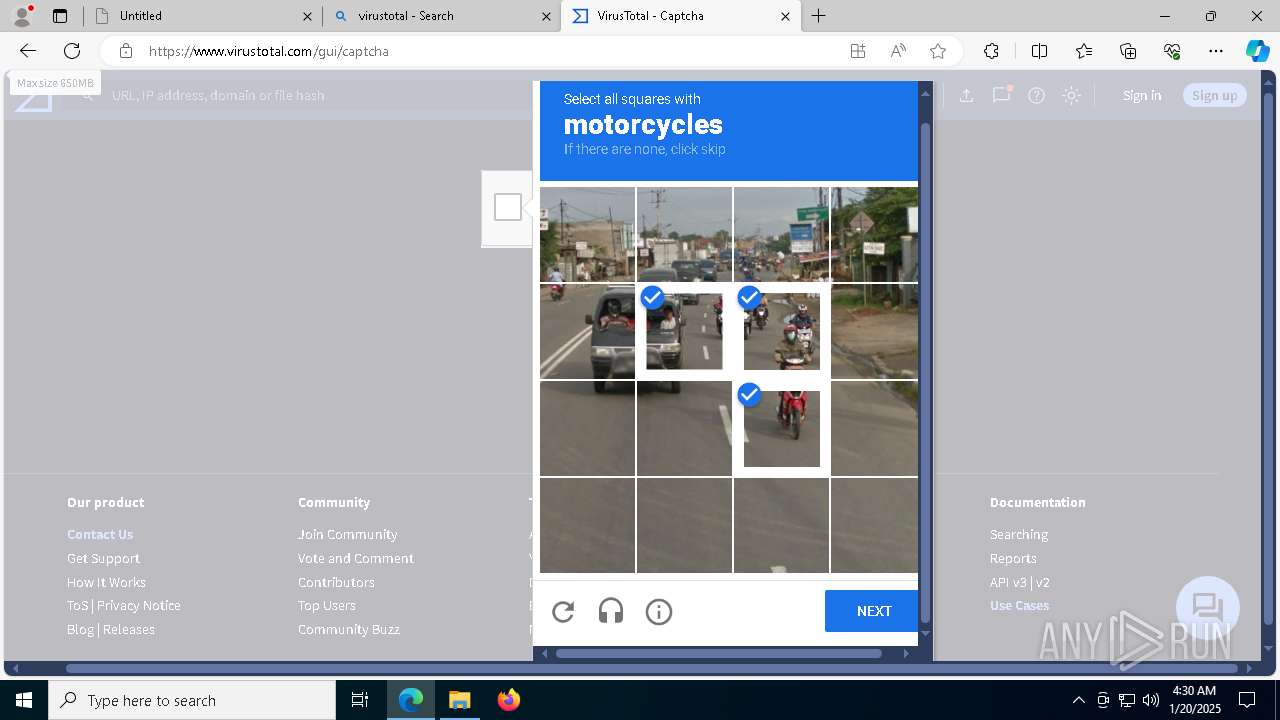Open Contributors link
This screenshot has width=1280, height=720.
pos(336,582)
